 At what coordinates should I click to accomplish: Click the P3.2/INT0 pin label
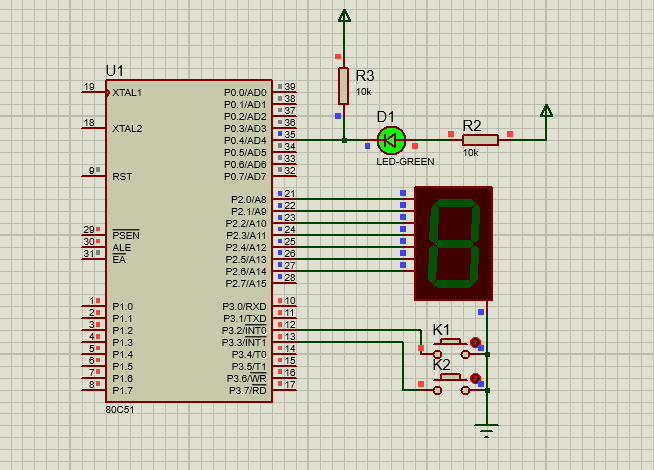[244, 331]
